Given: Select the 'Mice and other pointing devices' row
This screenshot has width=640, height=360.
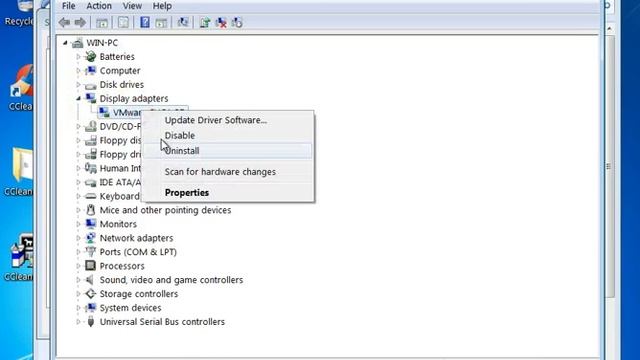Looking at the screenshot, I should pos(165,210).
